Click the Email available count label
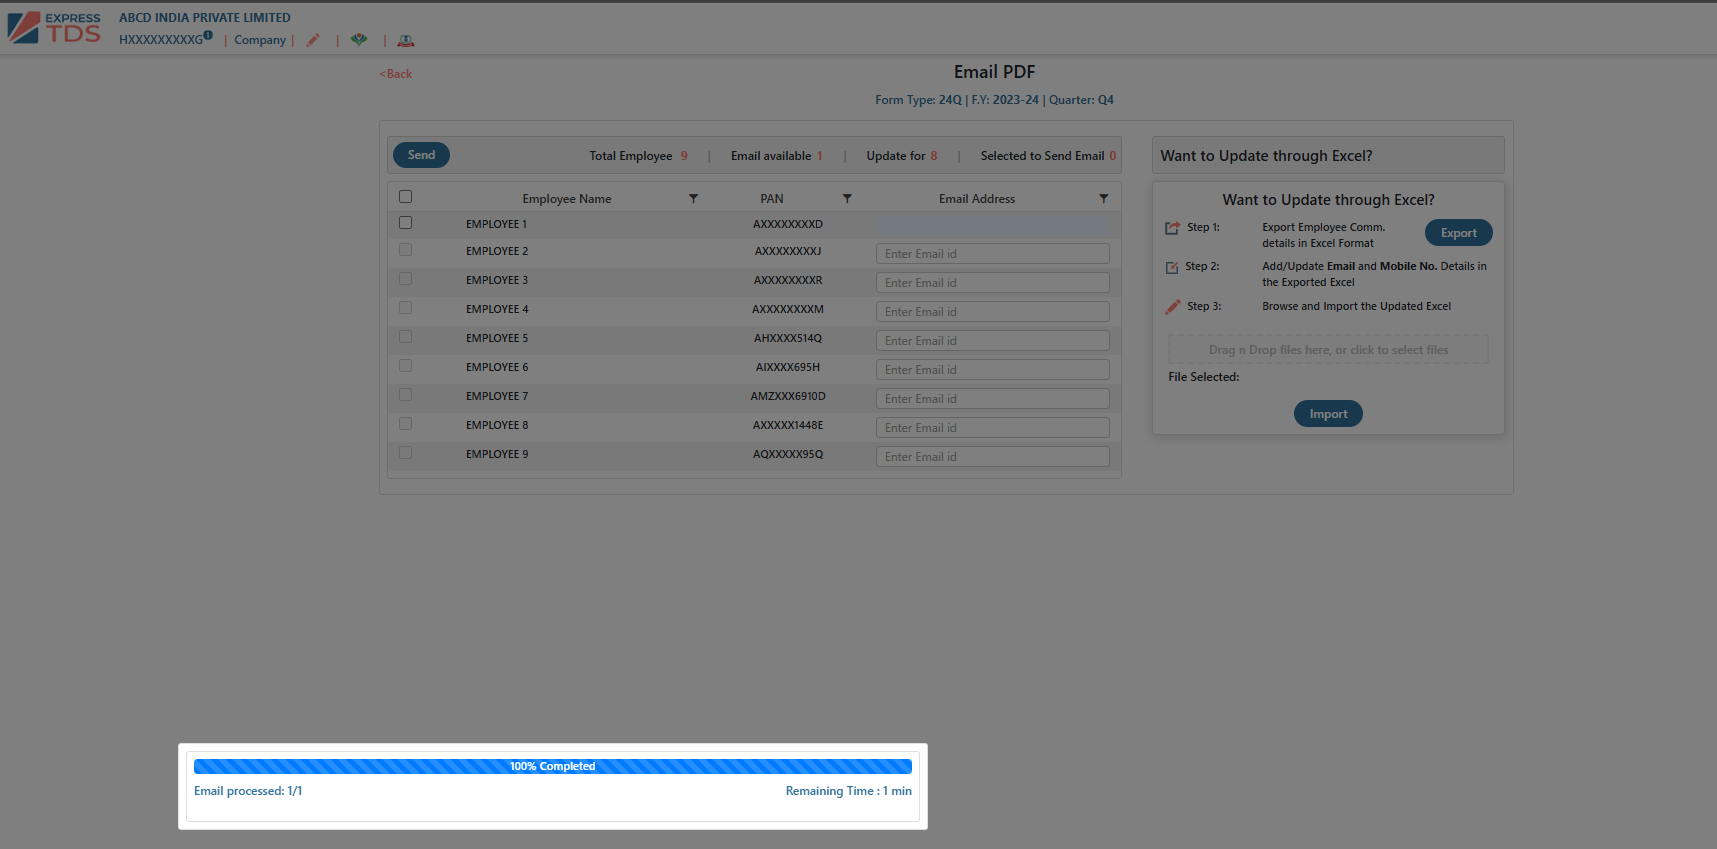The width and height of the screenshot is (1717, 849). coord(777,156)
